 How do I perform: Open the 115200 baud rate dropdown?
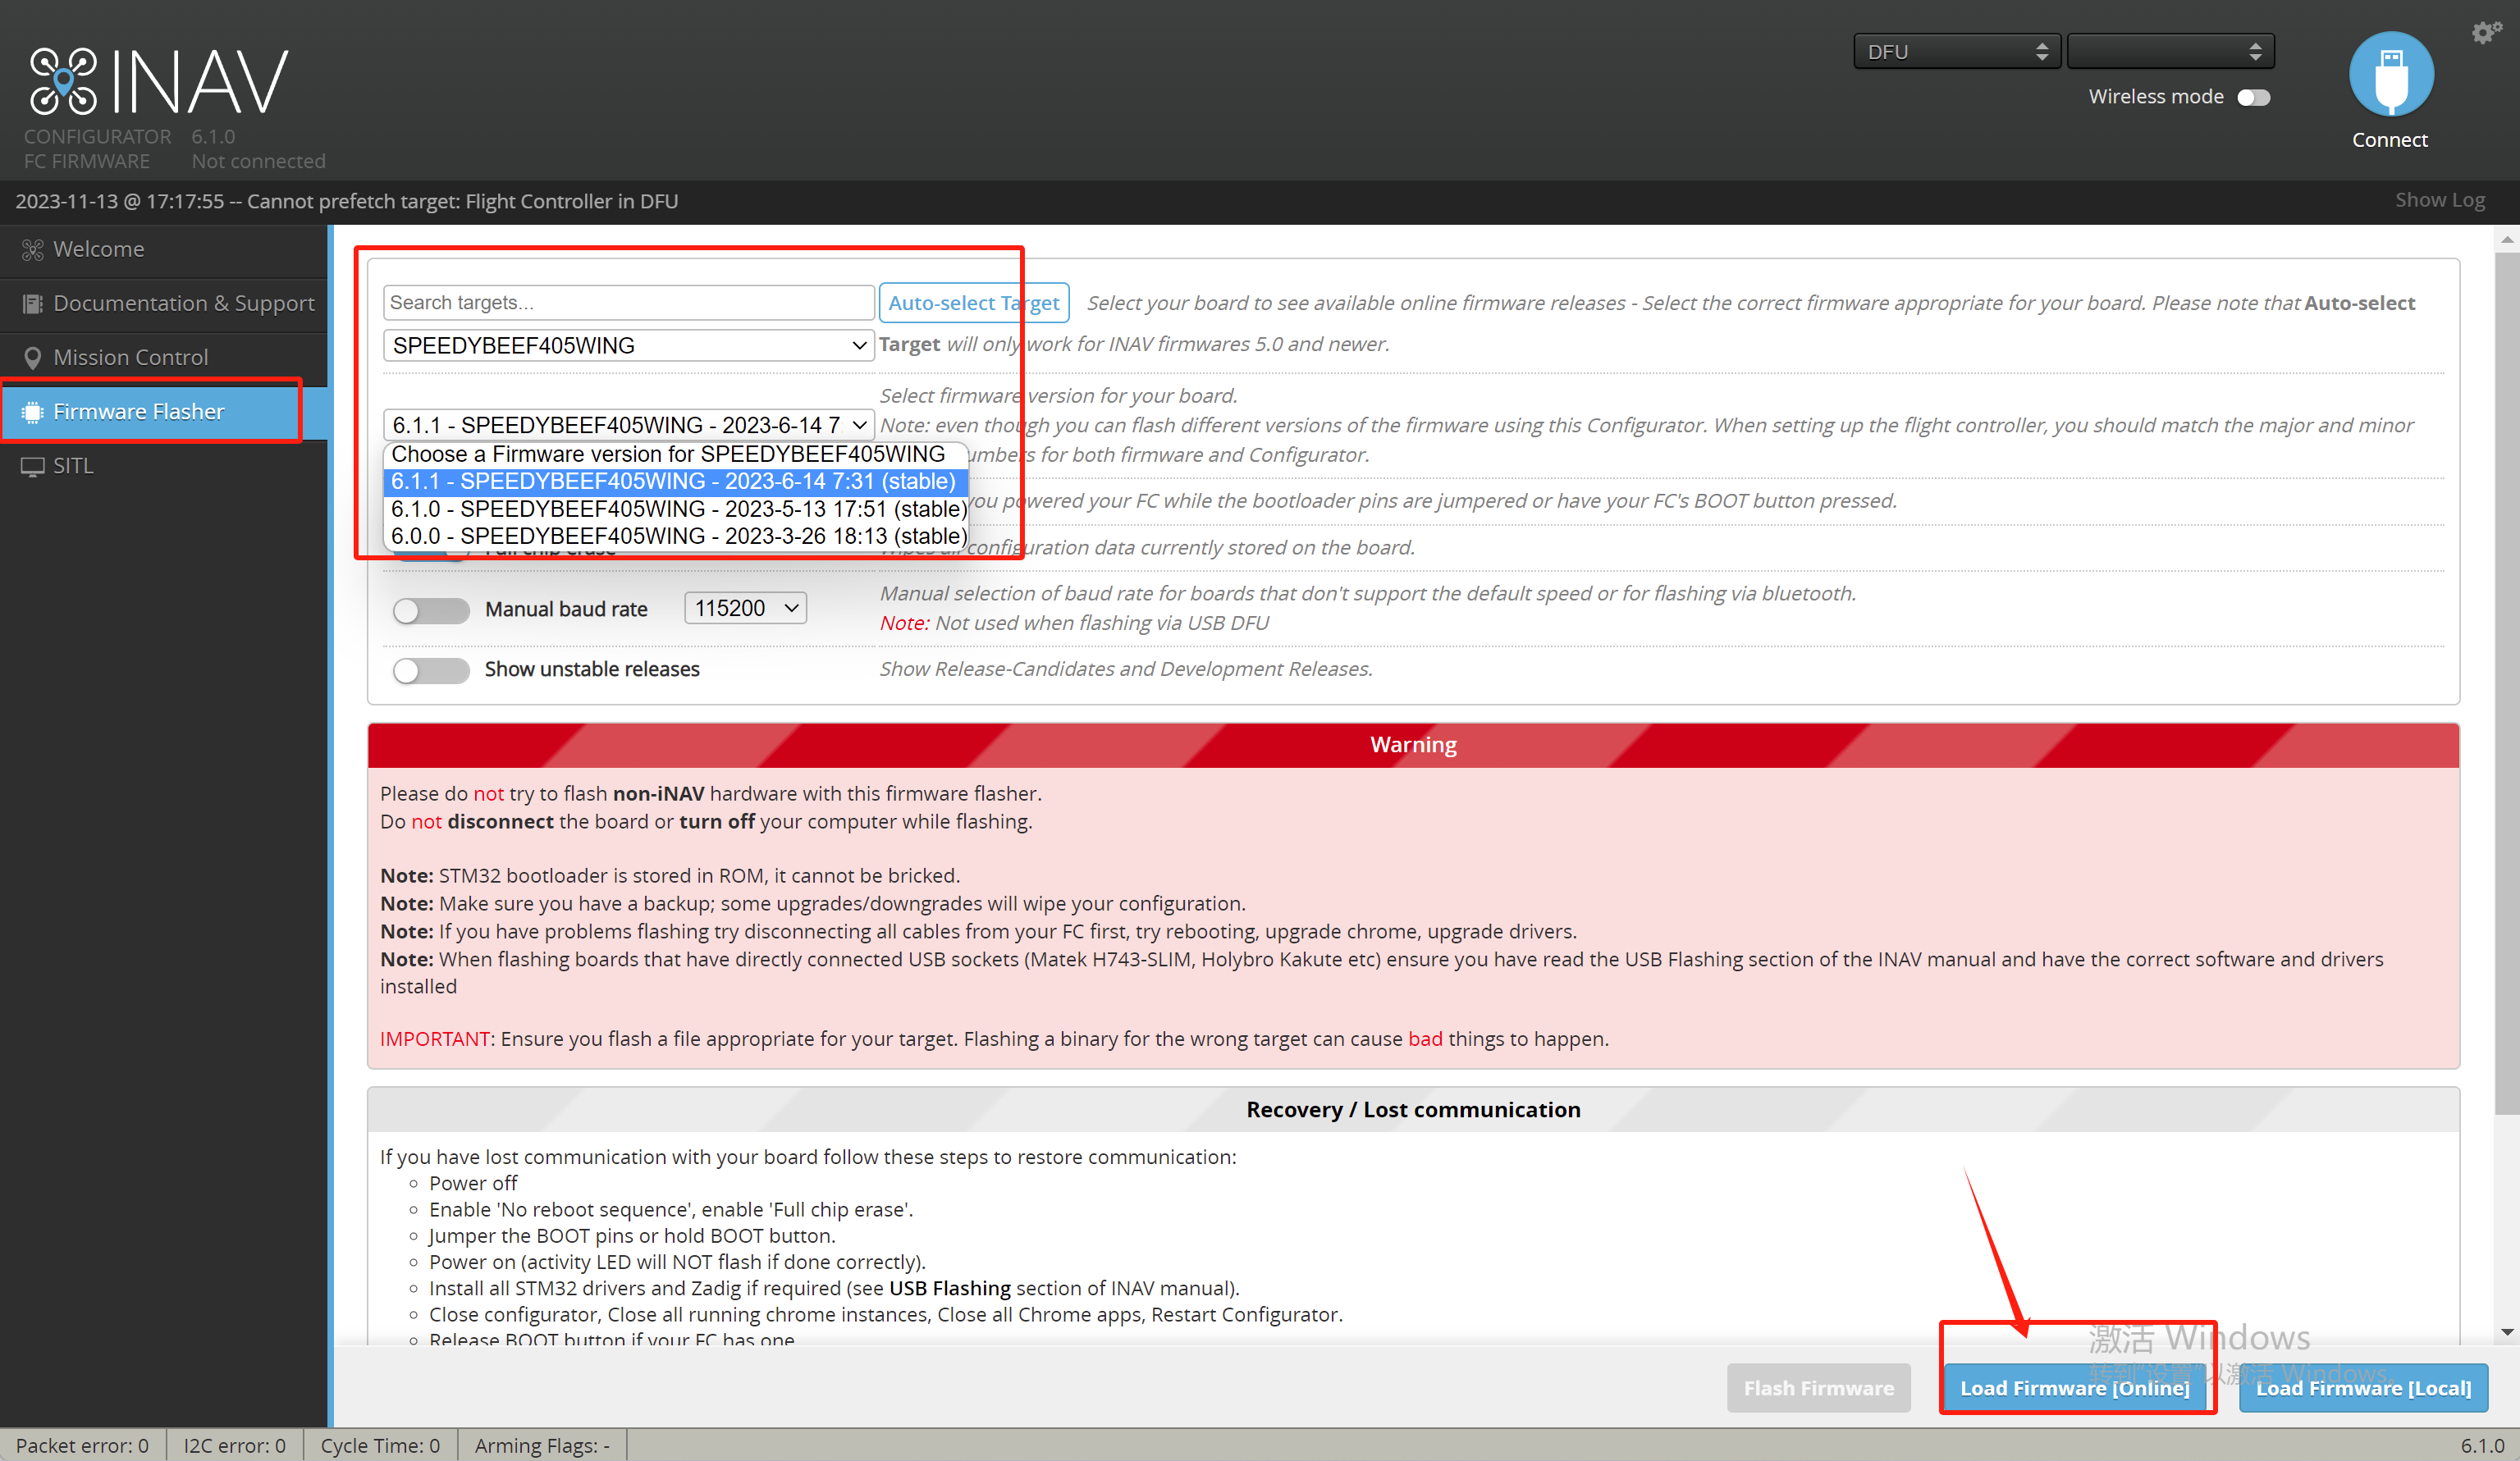click(745, 608)
